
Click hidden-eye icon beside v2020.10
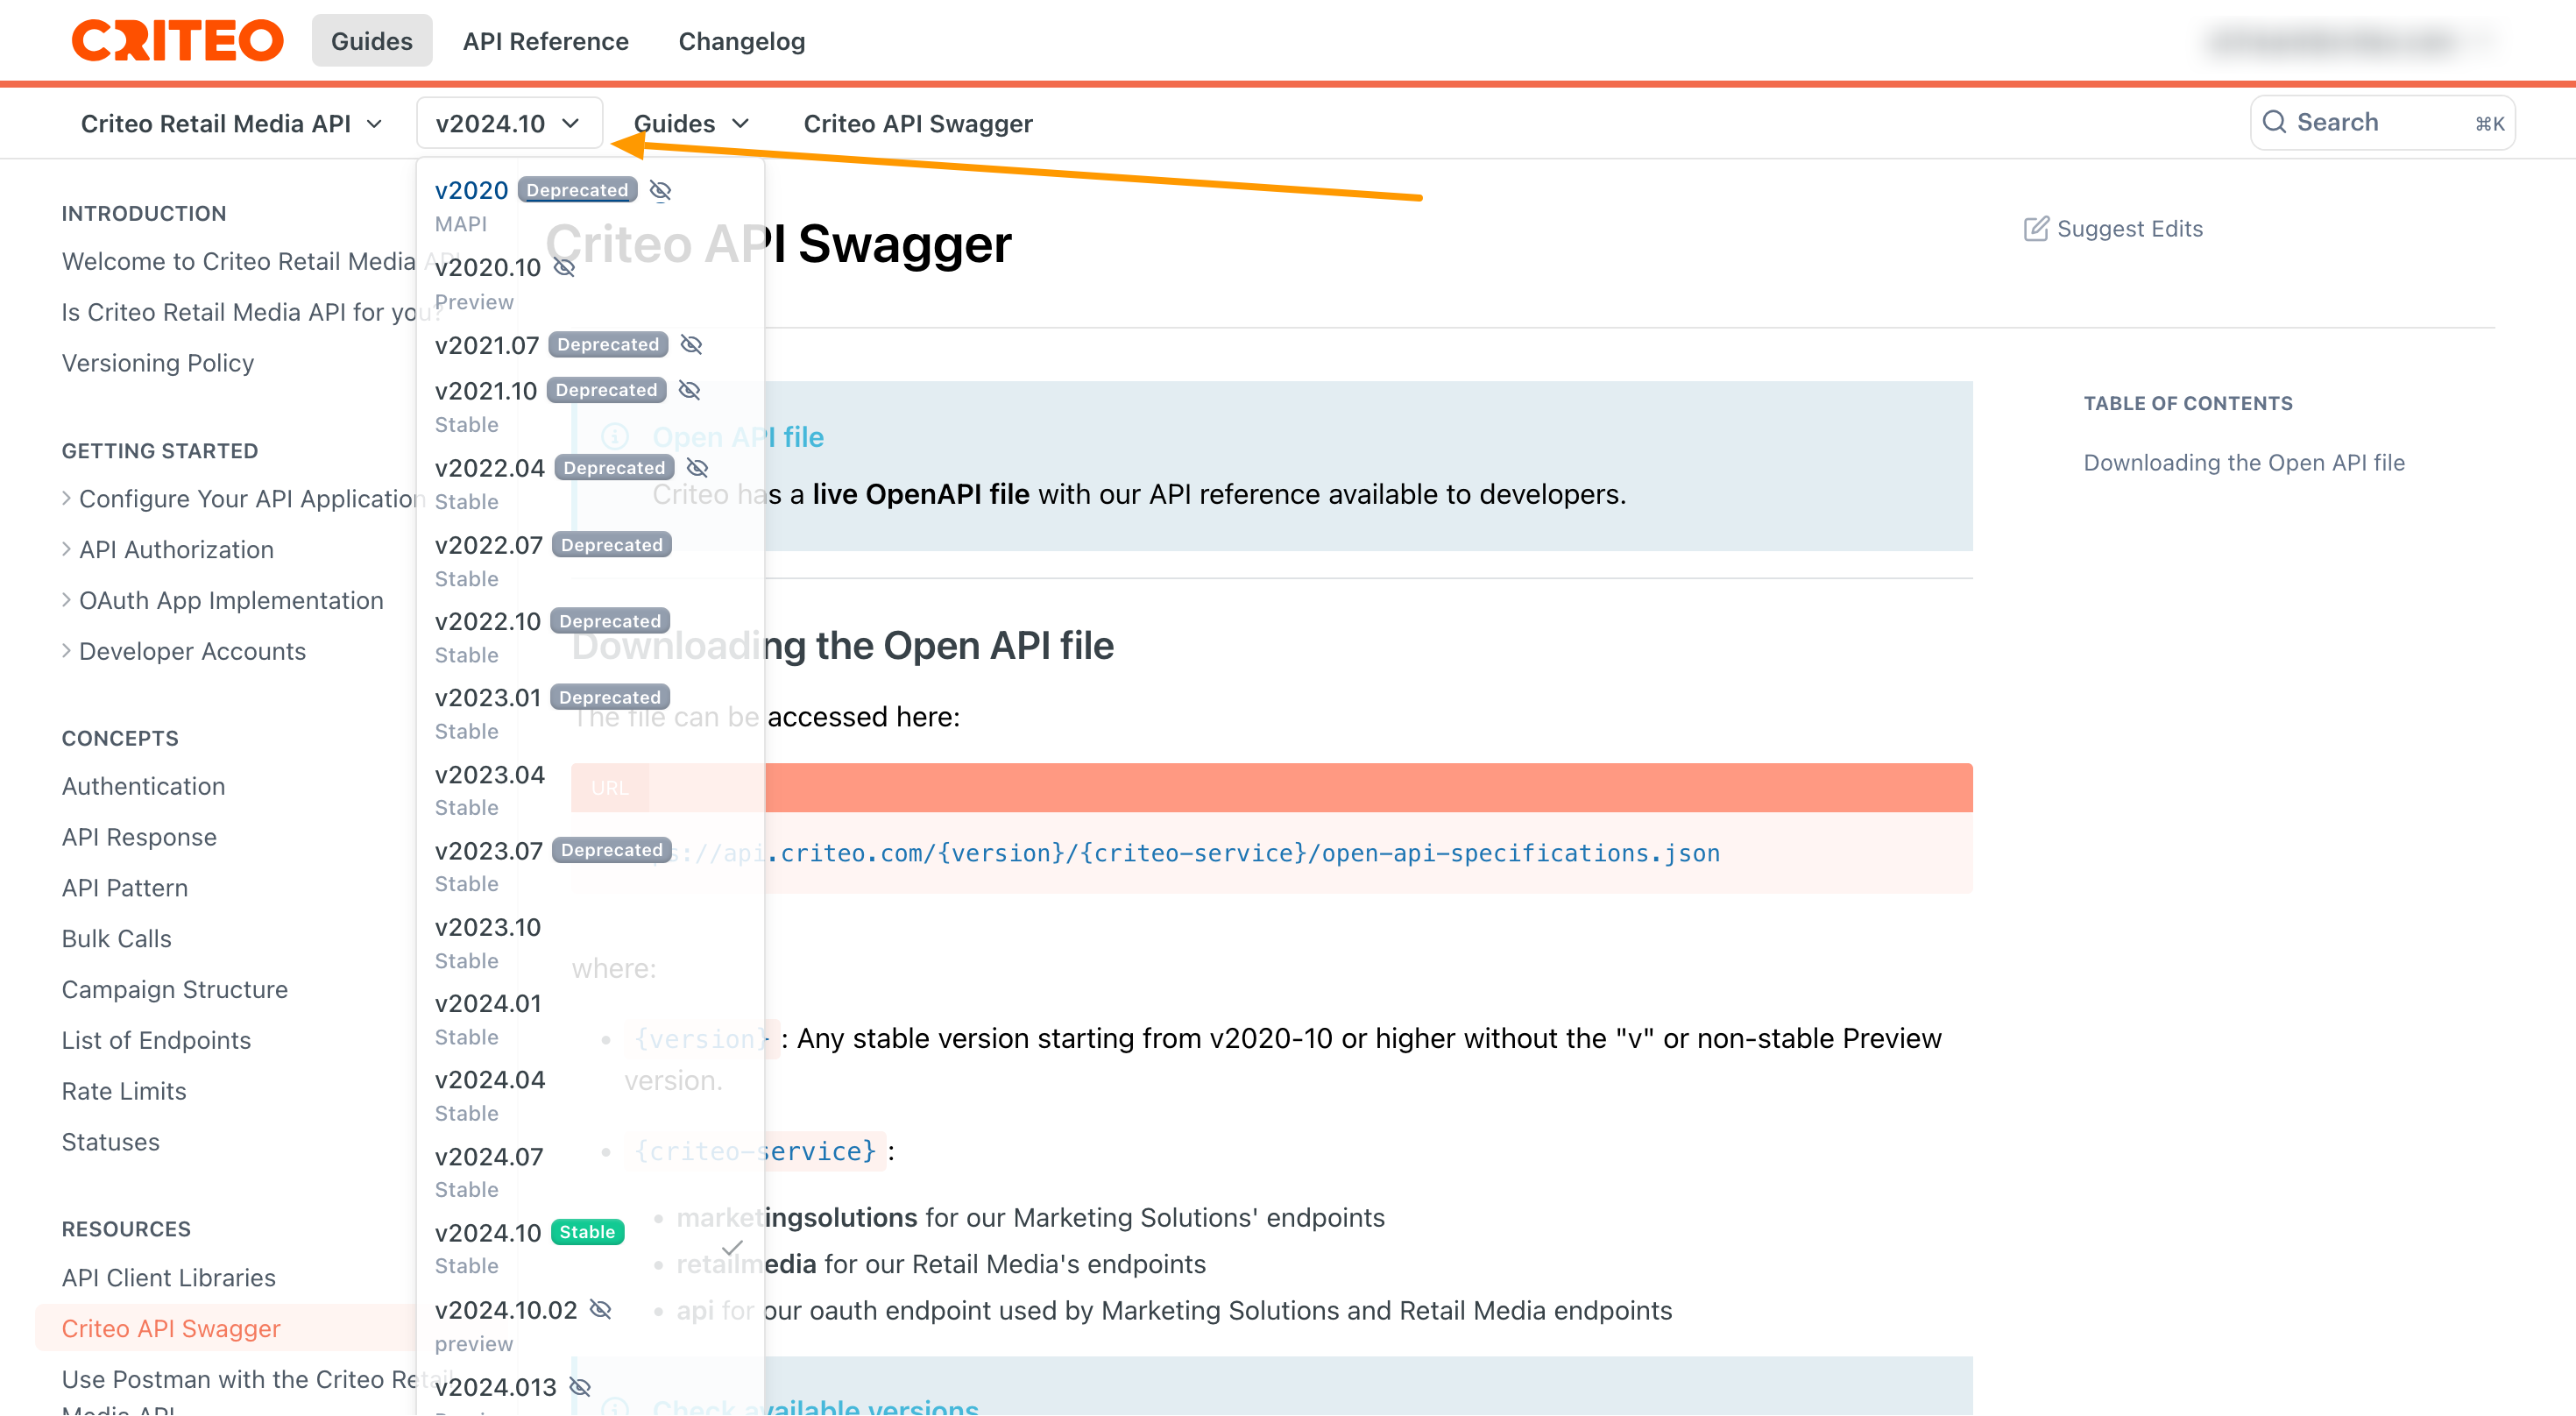[x=564, y=268]
